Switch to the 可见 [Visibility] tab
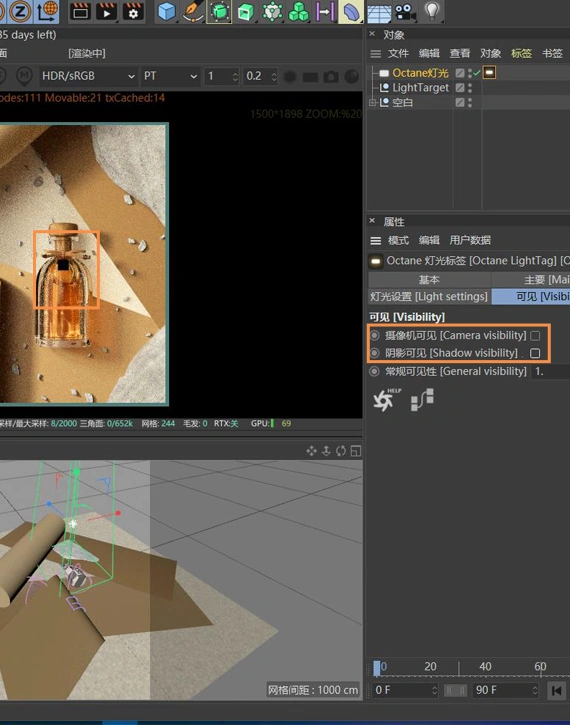 tap(531, 296)
